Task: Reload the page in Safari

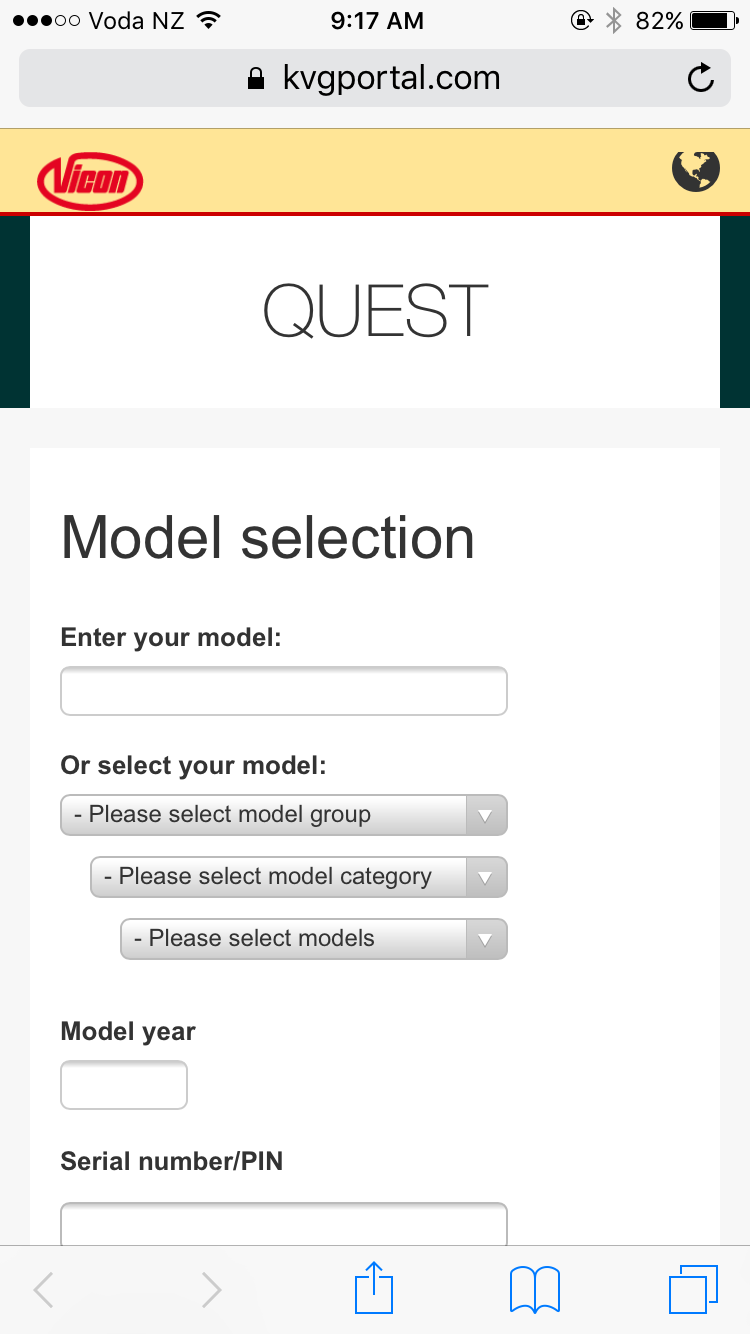Action: (x=701, y=78)
